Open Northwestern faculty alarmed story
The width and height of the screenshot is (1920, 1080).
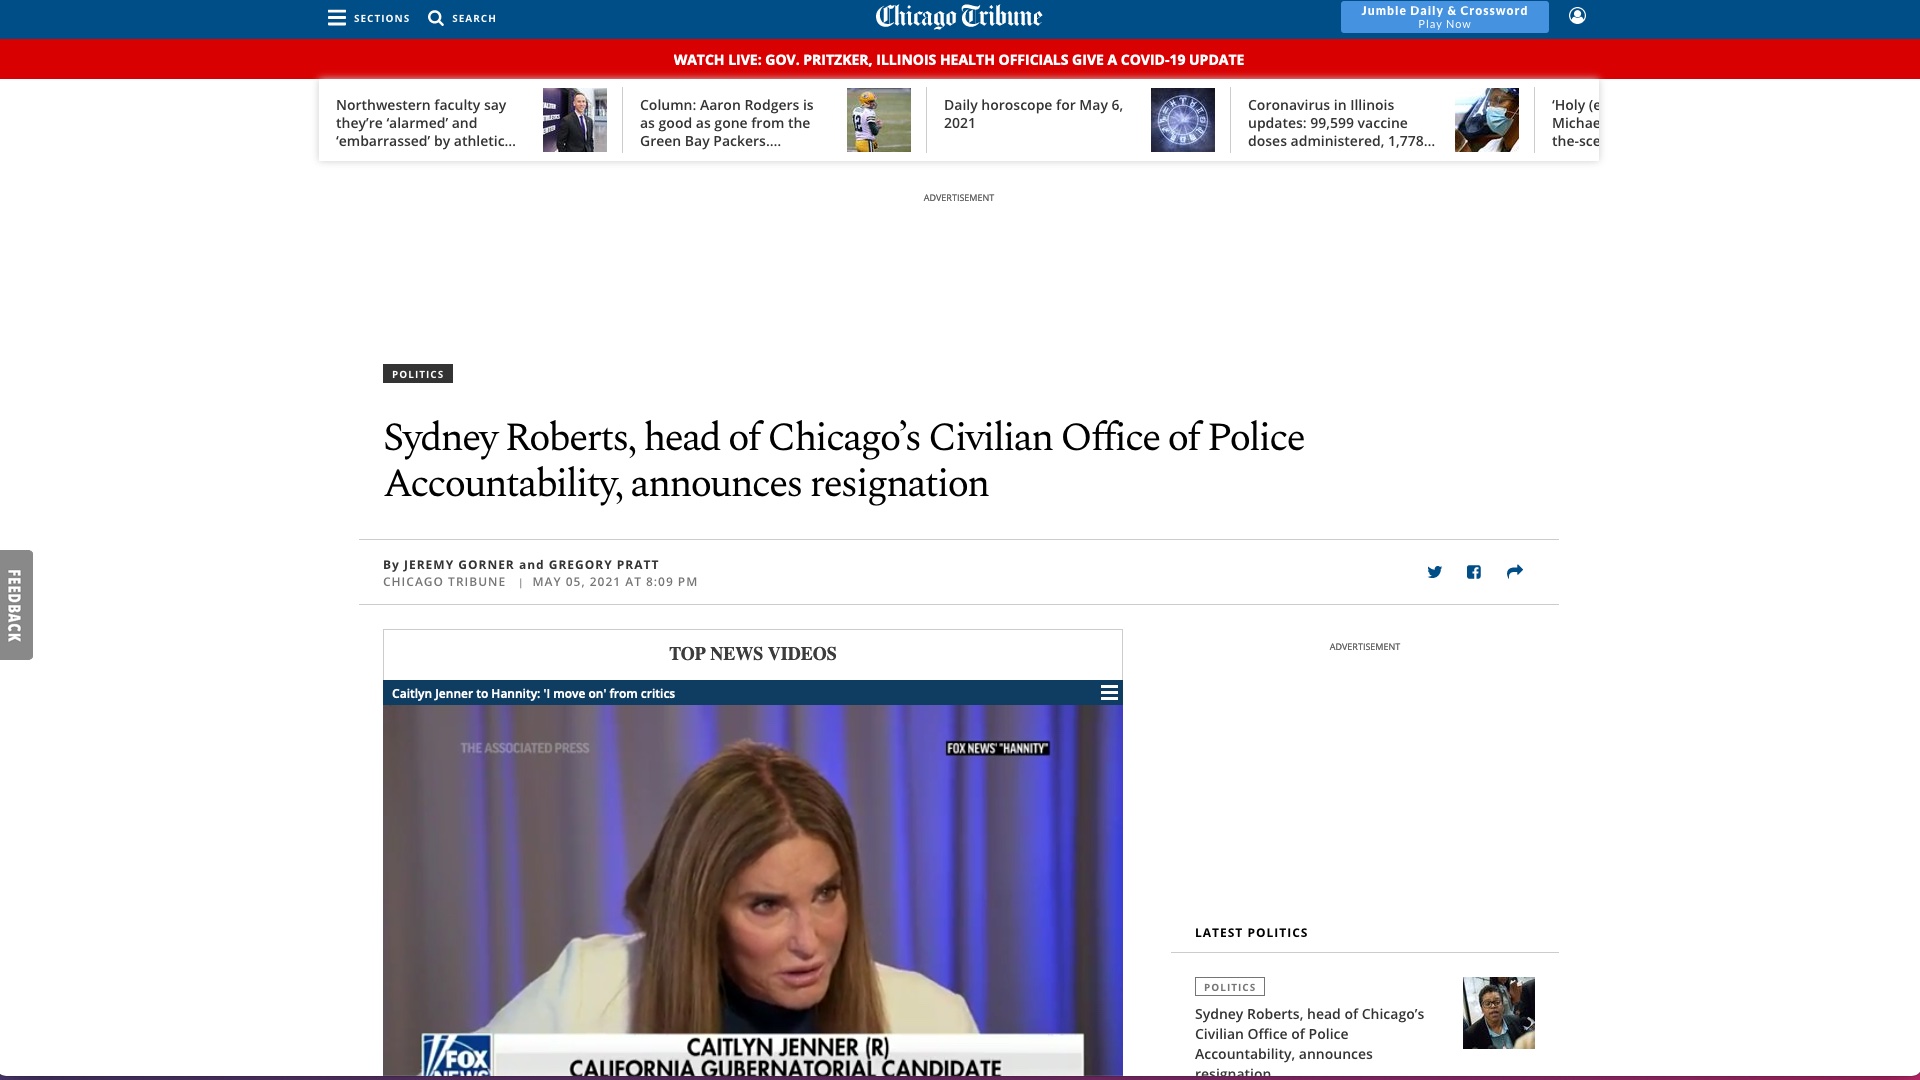426,123
